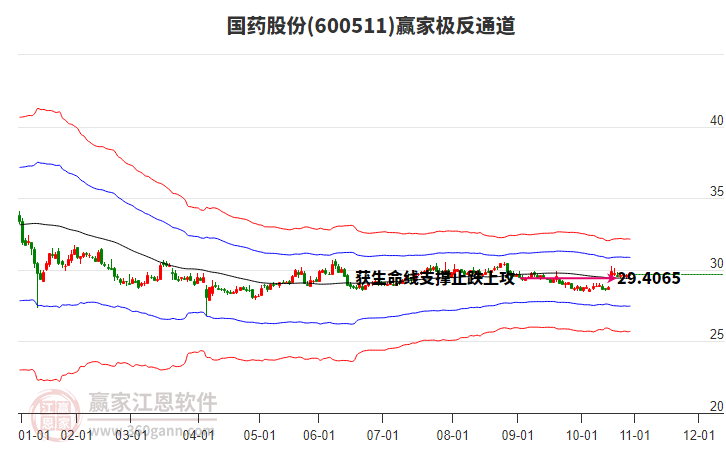Screen dimensions: 726x450
Task: Click the x-axis date 02-01
Action: [x=77, y=436]
